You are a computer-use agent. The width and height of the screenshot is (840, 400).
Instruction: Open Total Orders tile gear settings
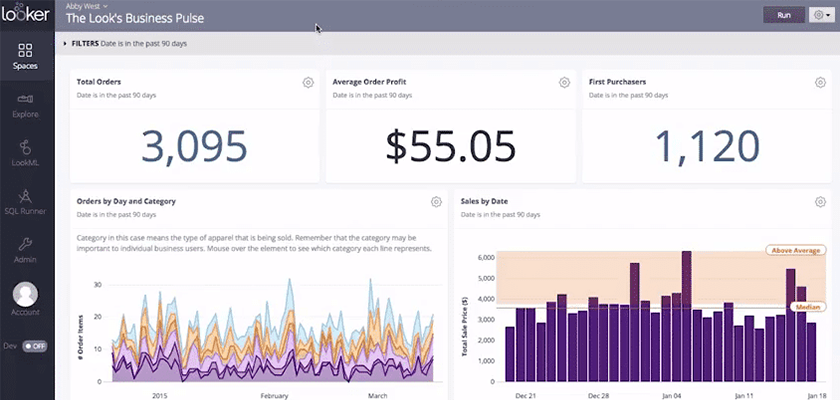tap(308, 83)
